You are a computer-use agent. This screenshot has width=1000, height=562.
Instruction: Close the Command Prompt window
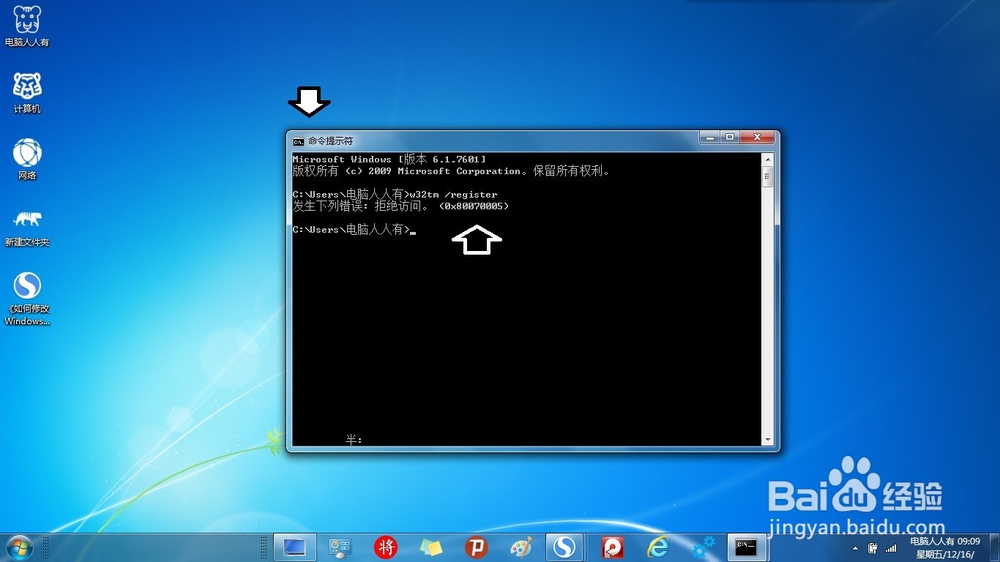coord(757,137)
